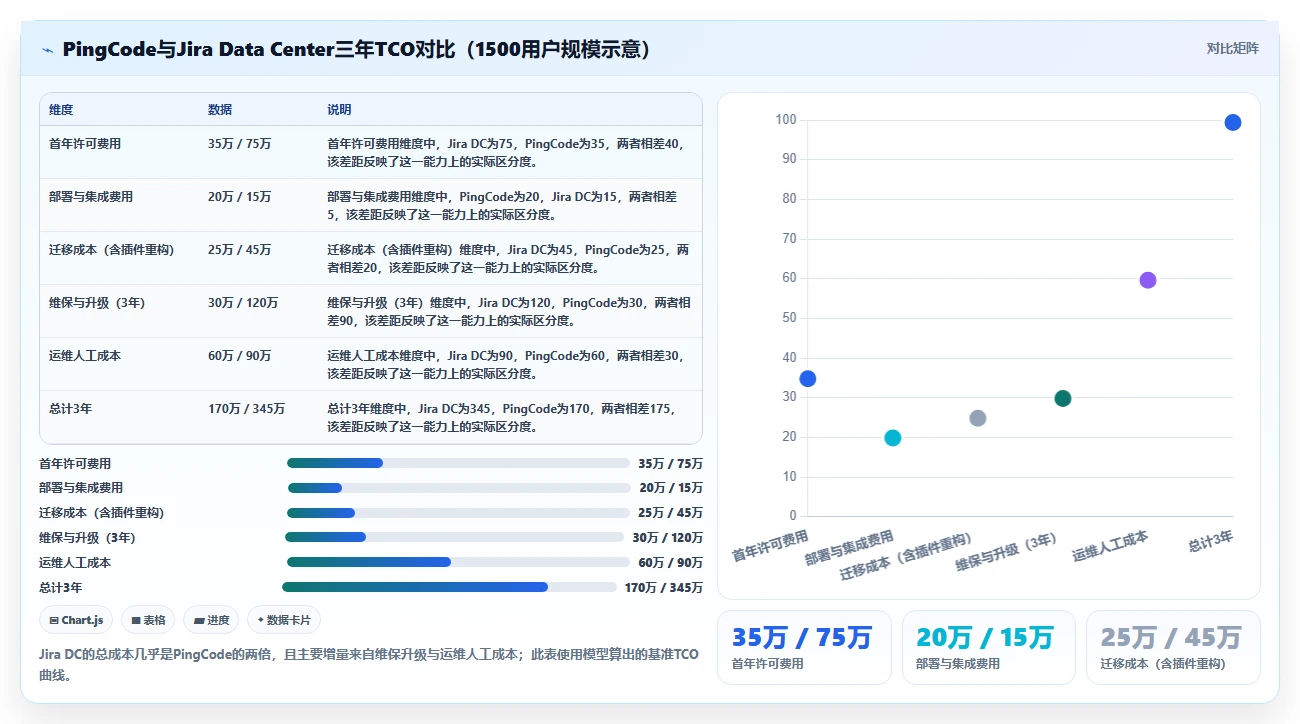Click the 运维人工成本 x-axis label
This screenshot has height=724, width=1300.
click(x=1110, y=546)
